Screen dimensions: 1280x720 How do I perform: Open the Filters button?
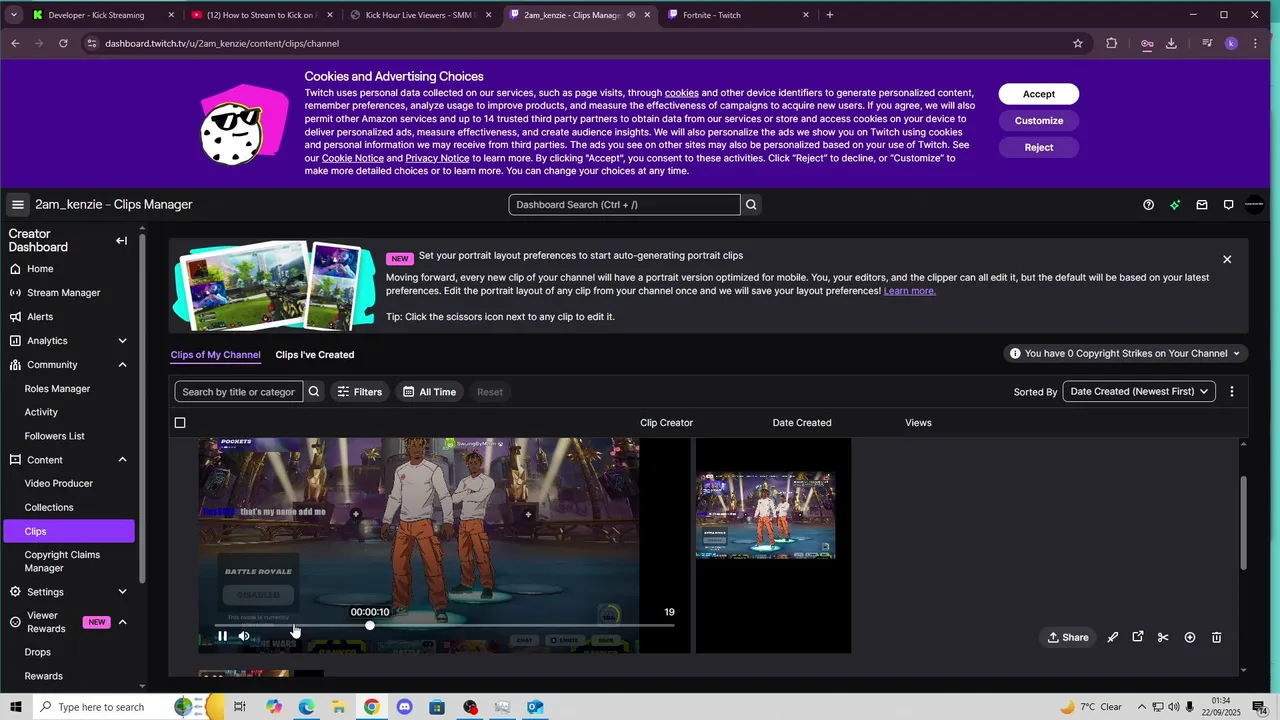coord(359,392)
